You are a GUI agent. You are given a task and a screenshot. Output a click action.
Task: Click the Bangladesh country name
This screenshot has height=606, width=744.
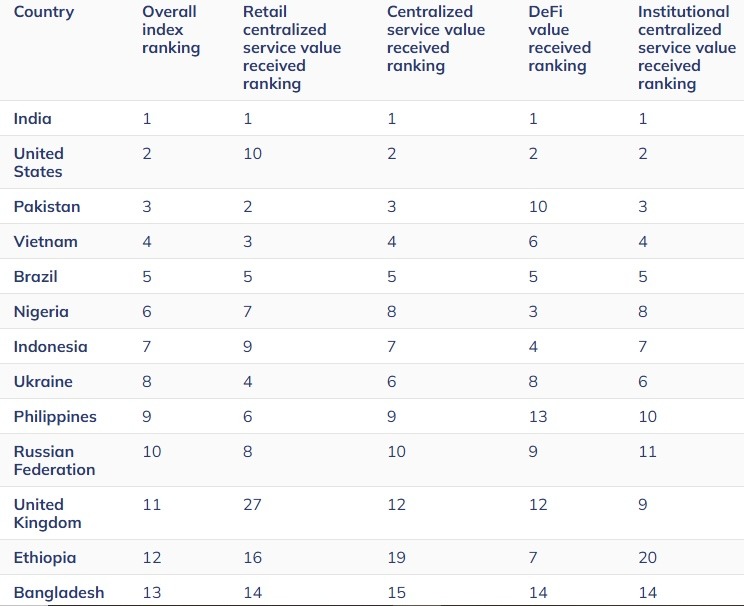(59, 592)
